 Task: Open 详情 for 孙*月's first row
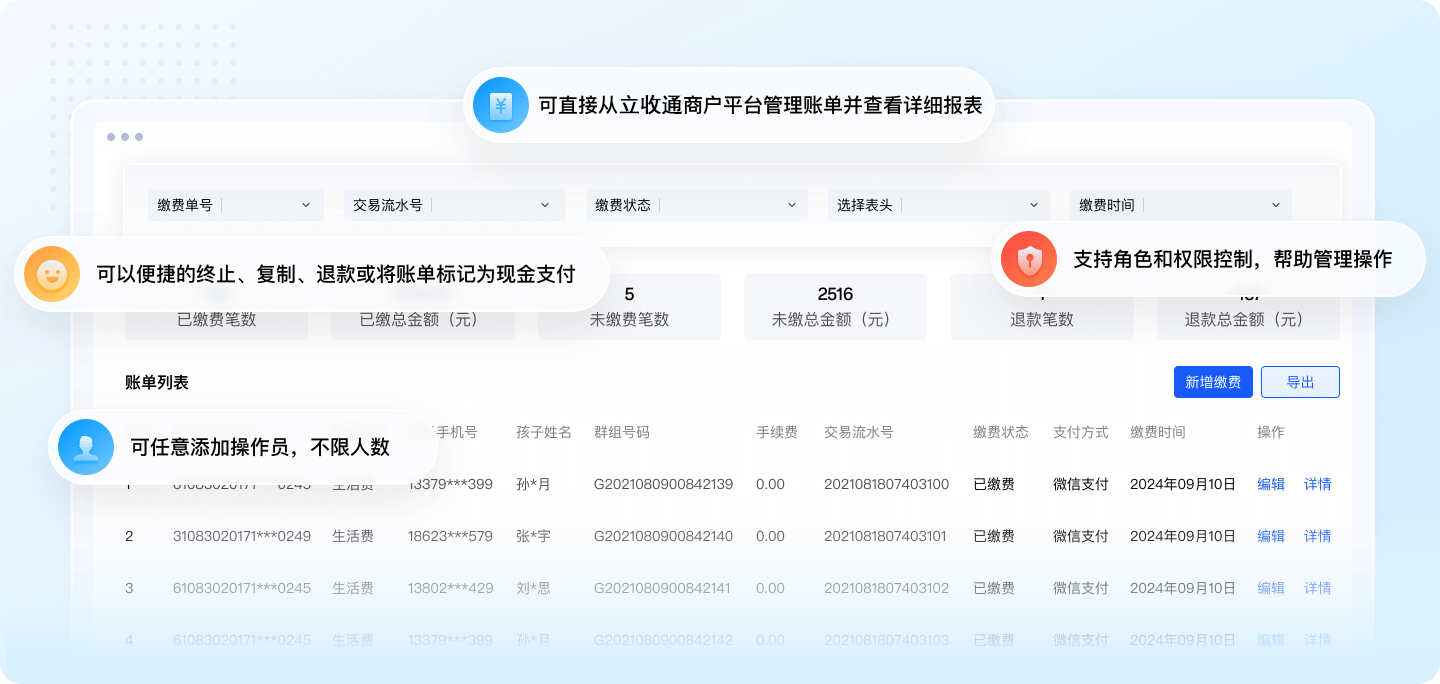coord(1318,484)
